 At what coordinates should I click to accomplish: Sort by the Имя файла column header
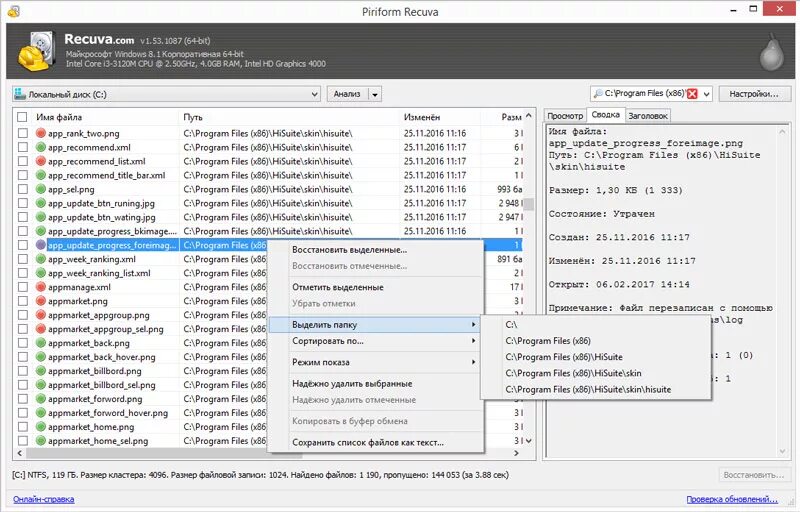[106, 117]
